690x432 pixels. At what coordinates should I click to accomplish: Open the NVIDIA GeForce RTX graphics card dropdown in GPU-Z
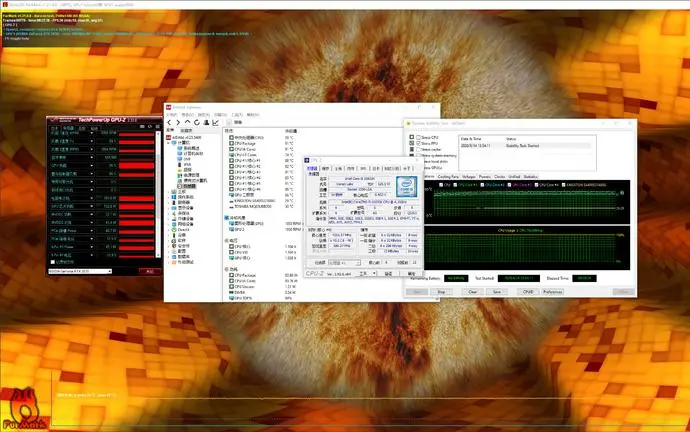(x=80, y=271)
